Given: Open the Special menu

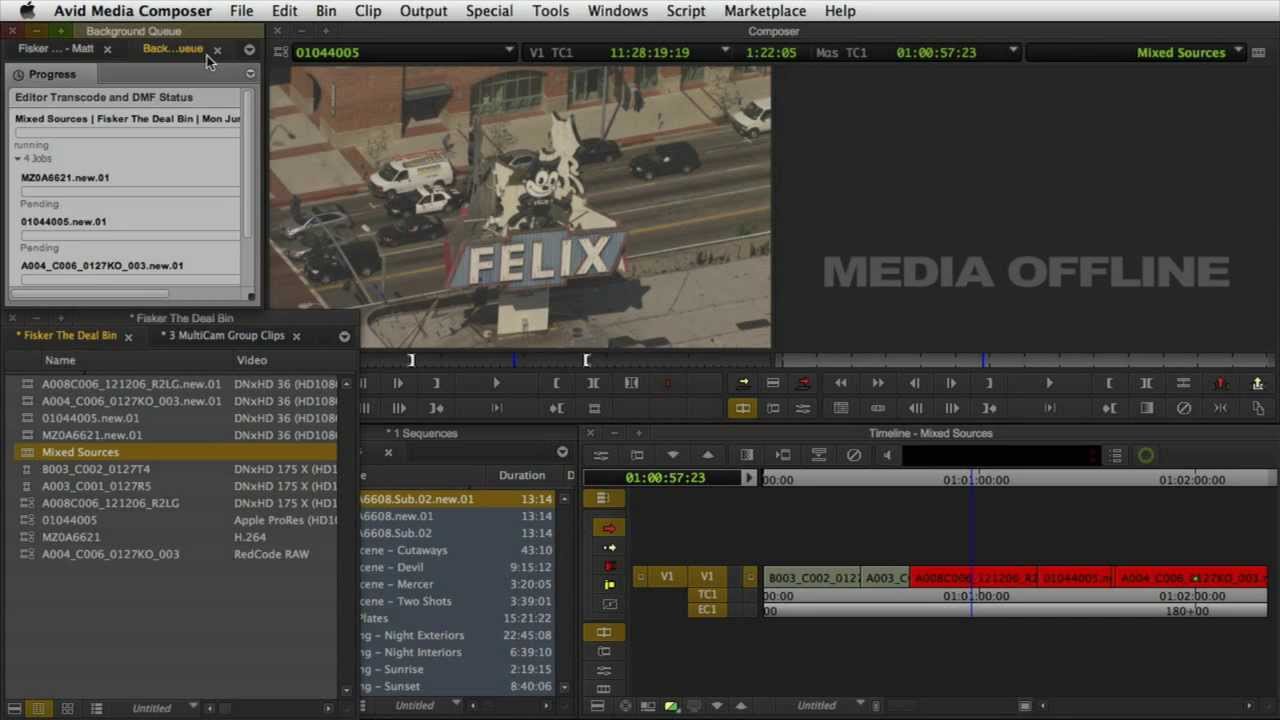Looking at the screenshot, I should pyautogui.click(x=490, y=11).
